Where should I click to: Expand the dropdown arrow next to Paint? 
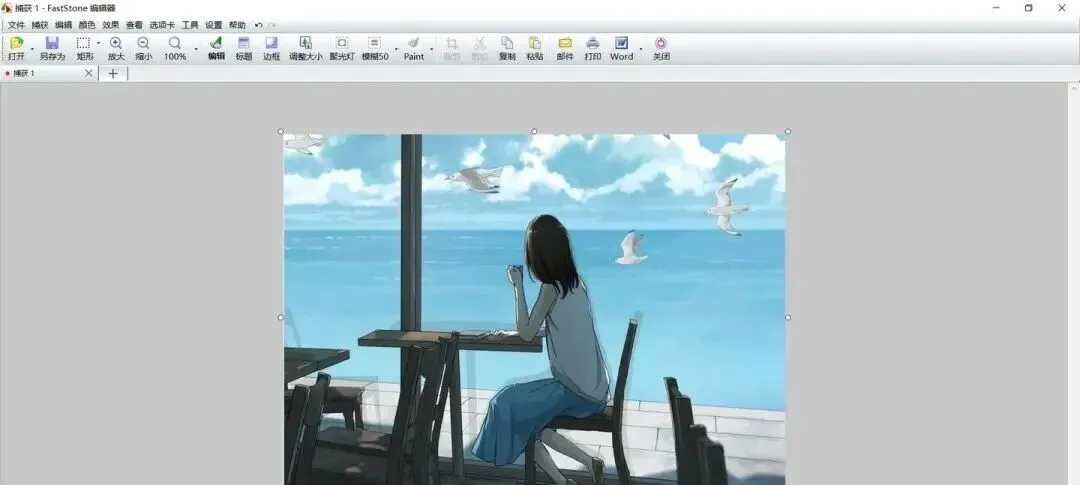pos(432,48)
